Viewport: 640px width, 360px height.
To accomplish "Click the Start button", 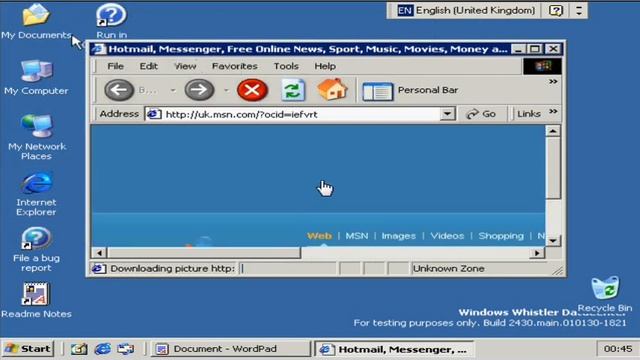I will pyautogui.click(x=28, y=349).
